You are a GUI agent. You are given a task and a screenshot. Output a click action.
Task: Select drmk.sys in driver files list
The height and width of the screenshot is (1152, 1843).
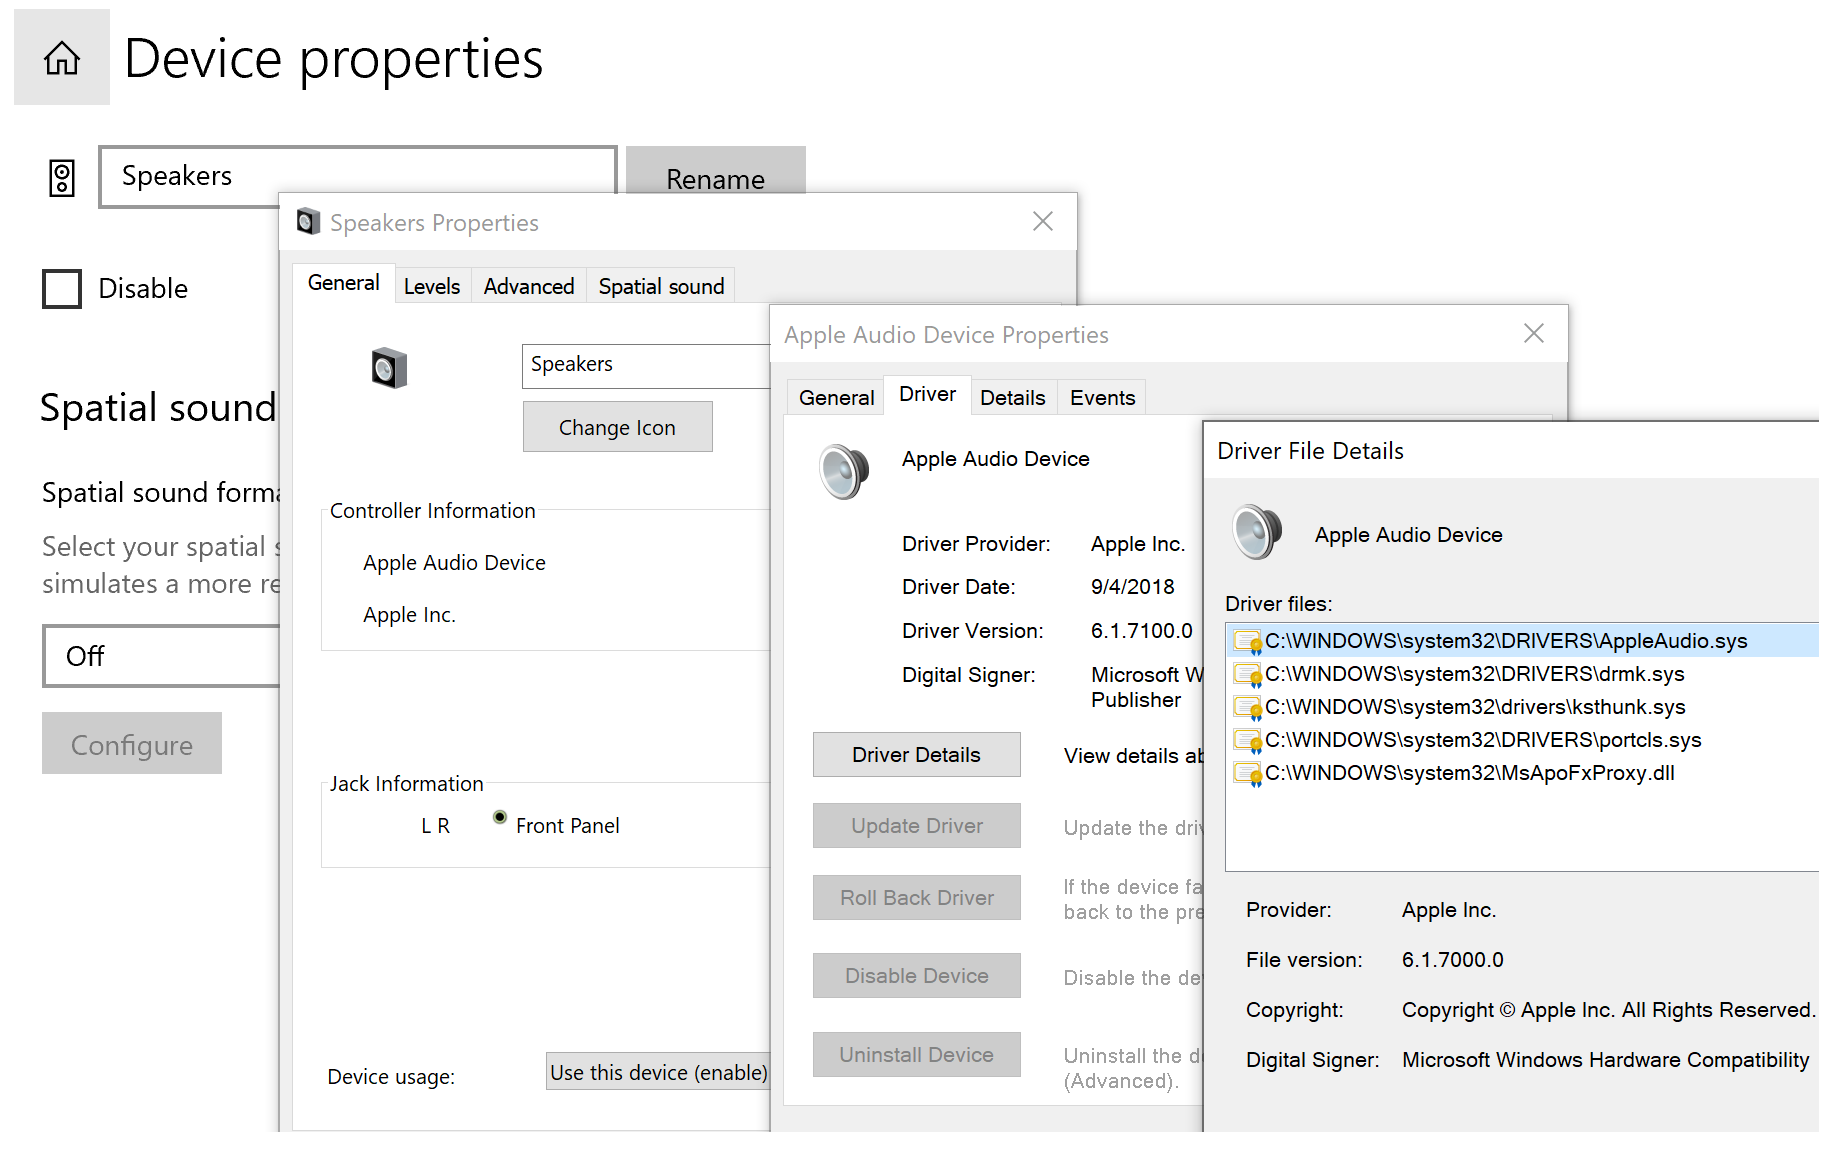pos(1522,674)
